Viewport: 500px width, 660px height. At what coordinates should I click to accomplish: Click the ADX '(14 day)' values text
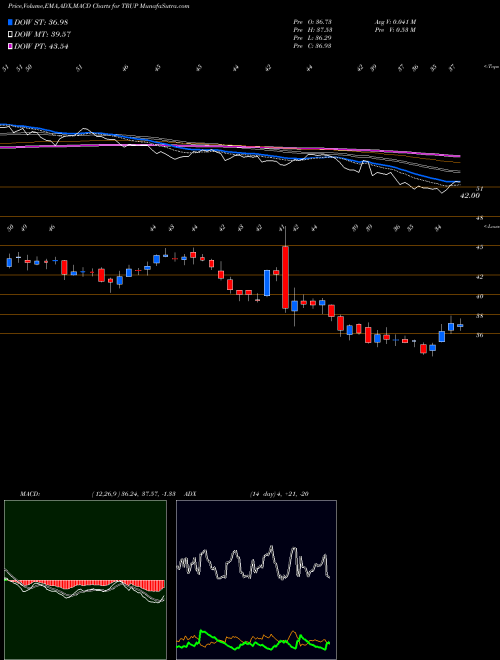280,494
